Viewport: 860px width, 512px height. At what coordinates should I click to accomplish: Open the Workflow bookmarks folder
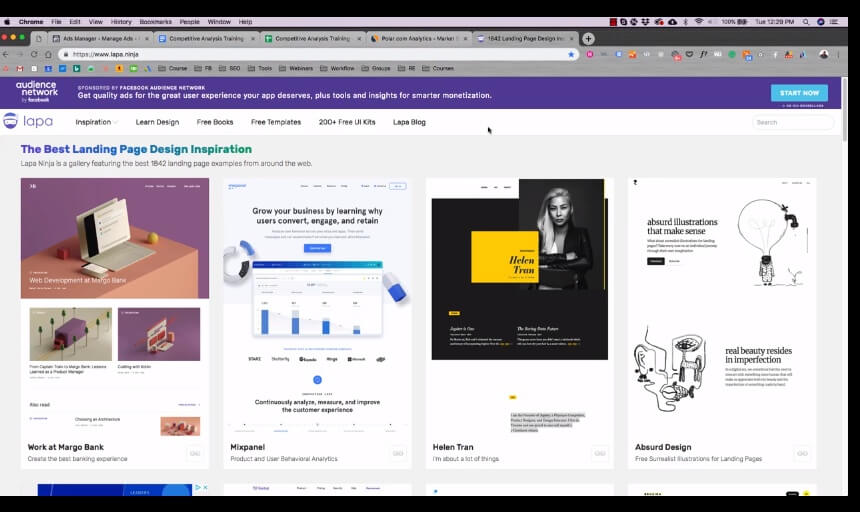[337, 69]
